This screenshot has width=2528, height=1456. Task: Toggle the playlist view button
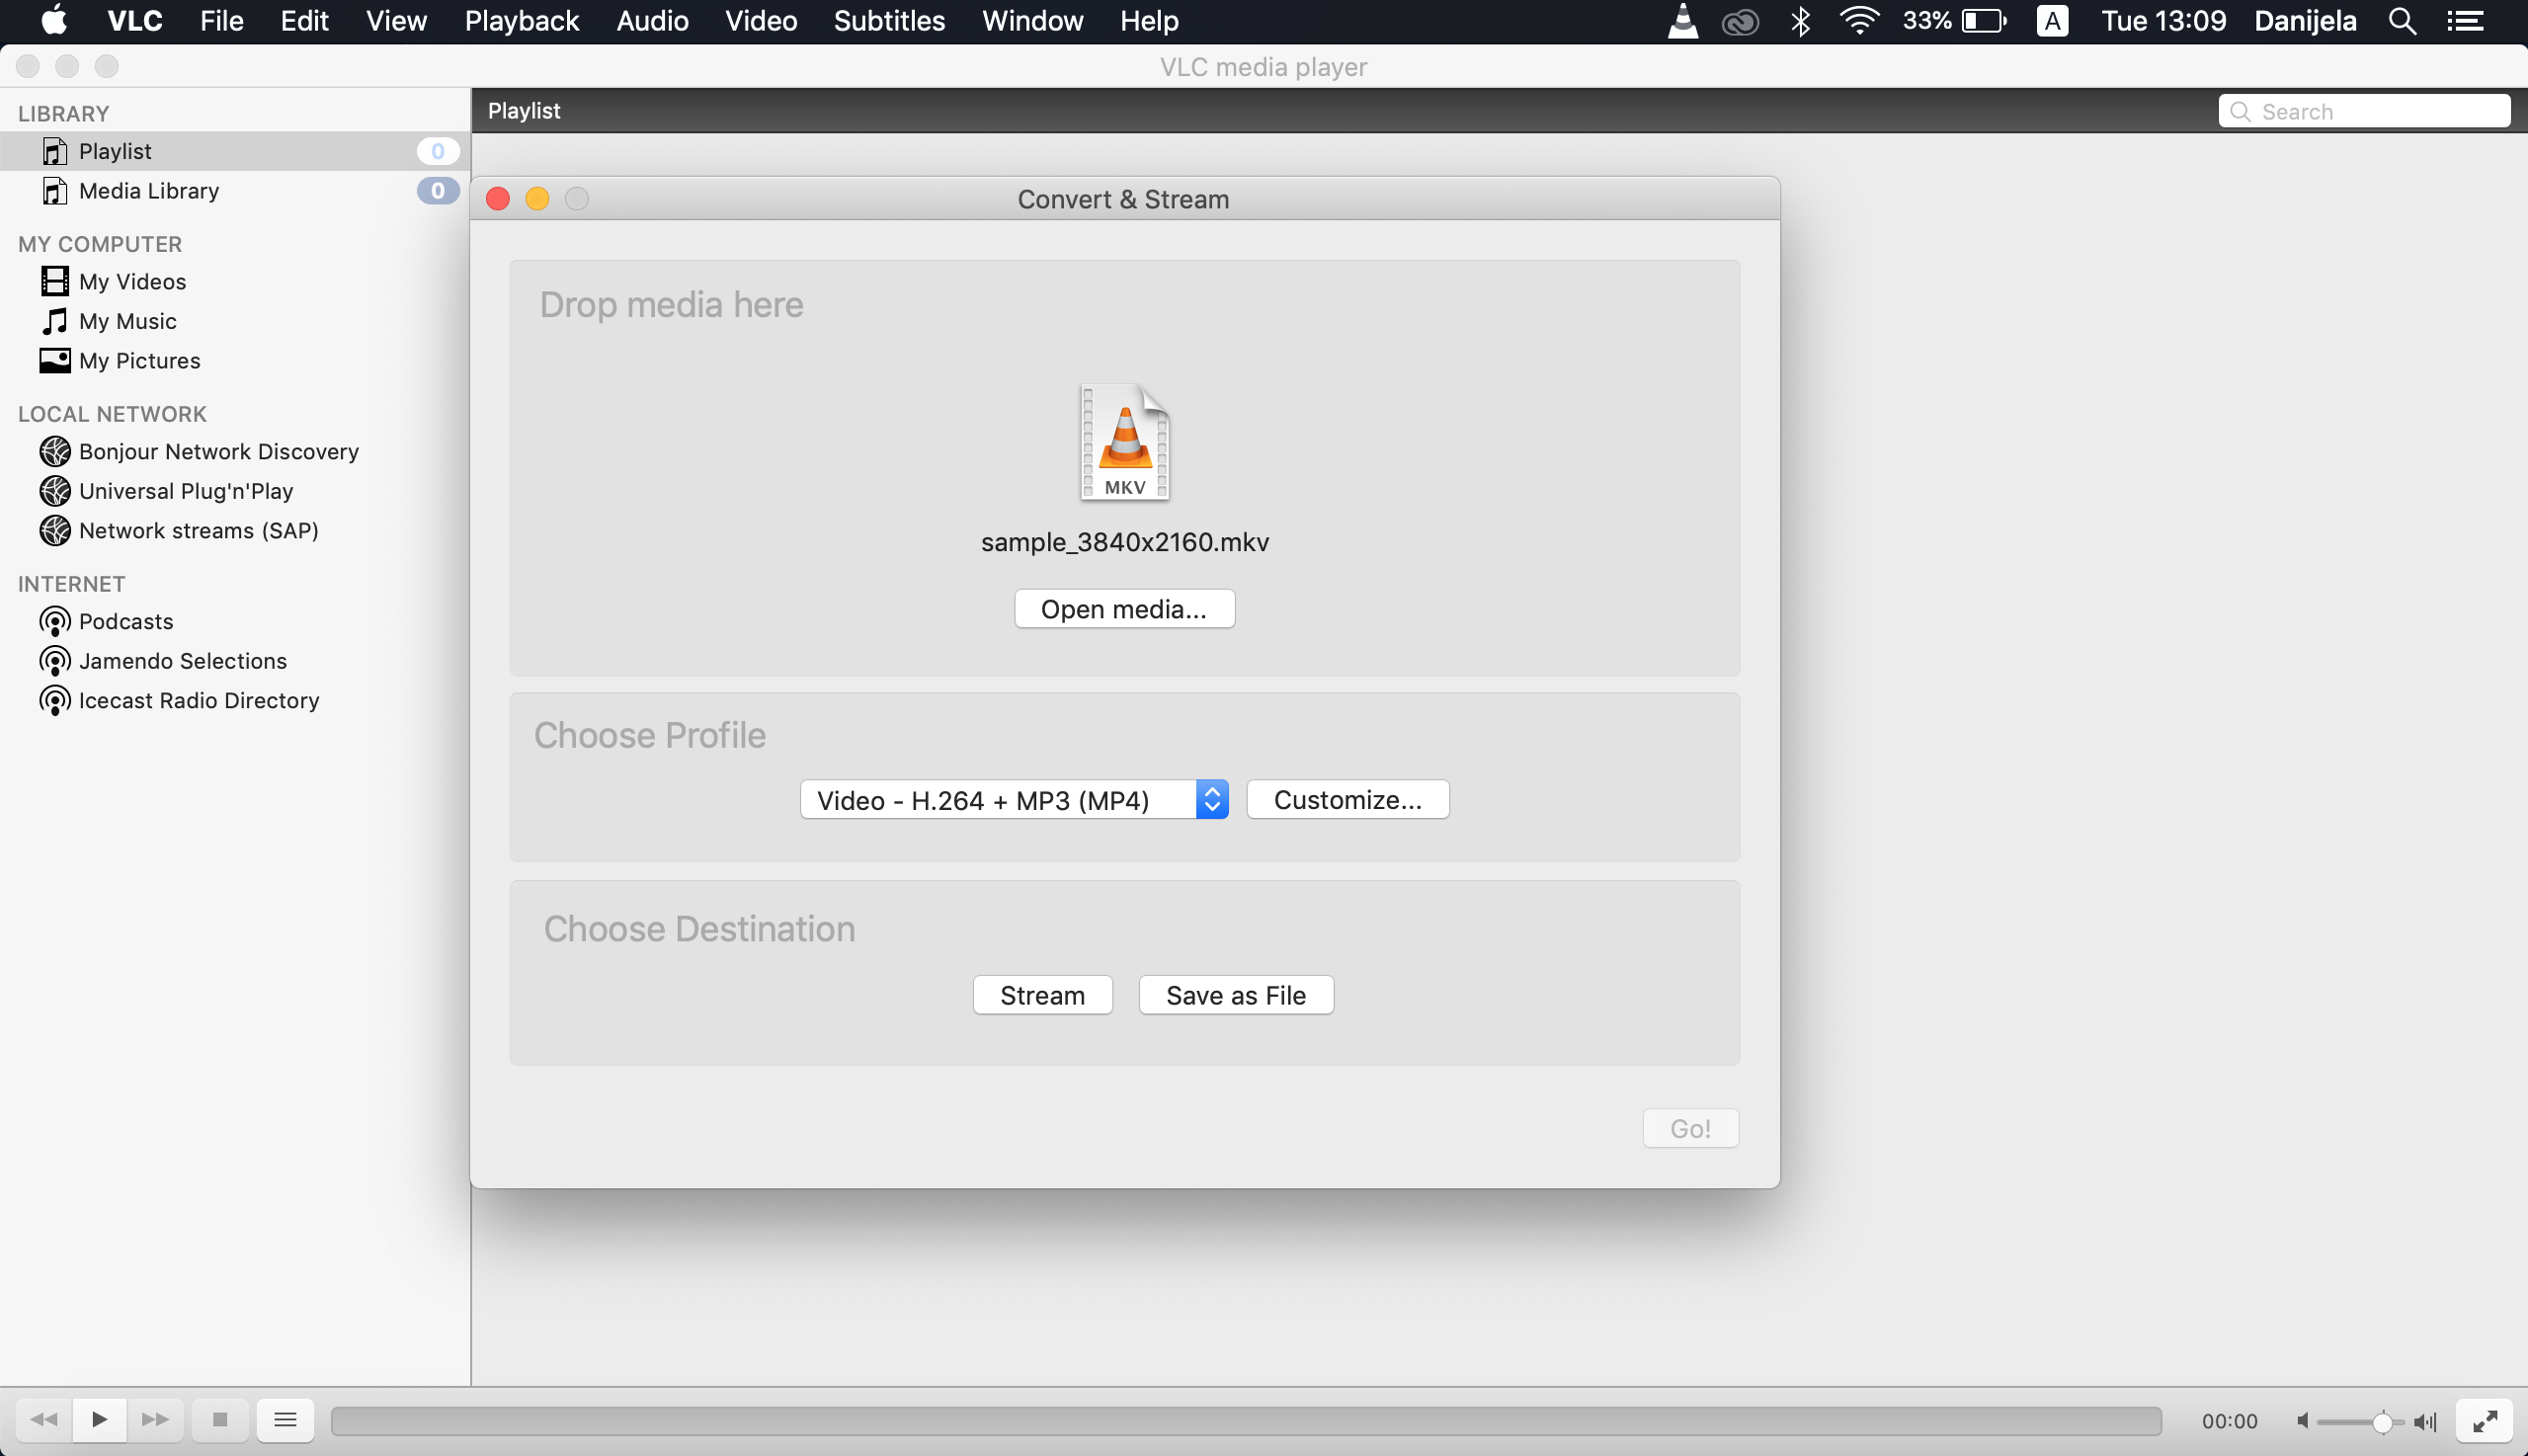pyautogui.click(x=285, y=1419)
